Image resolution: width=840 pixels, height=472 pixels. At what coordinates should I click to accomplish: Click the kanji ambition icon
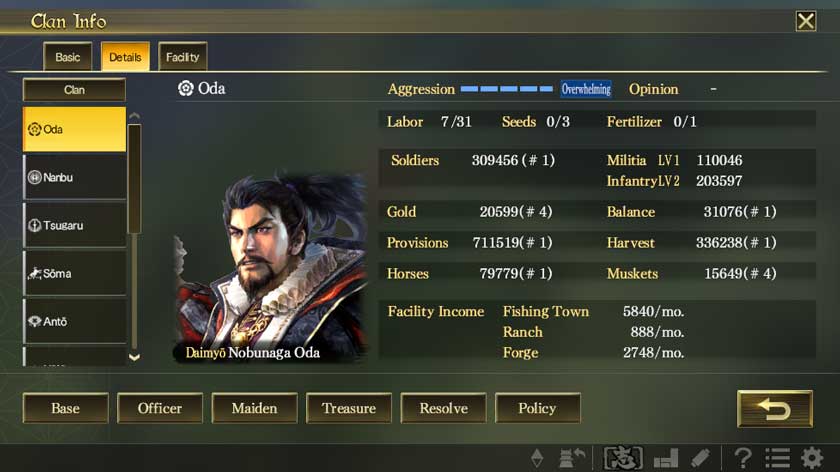coord(623,458)
